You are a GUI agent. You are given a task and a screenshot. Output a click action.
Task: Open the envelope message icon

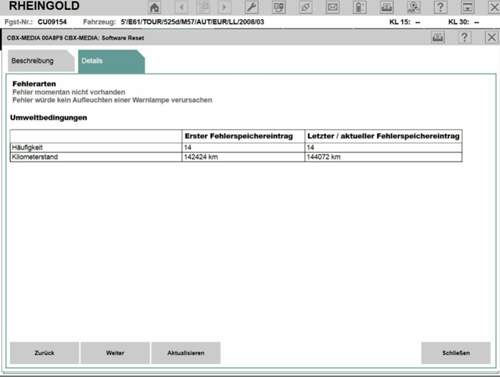[332, 7]
